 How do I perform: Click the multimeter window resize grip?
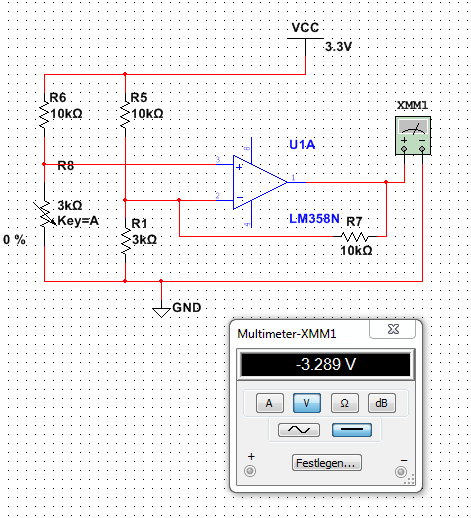410,479
